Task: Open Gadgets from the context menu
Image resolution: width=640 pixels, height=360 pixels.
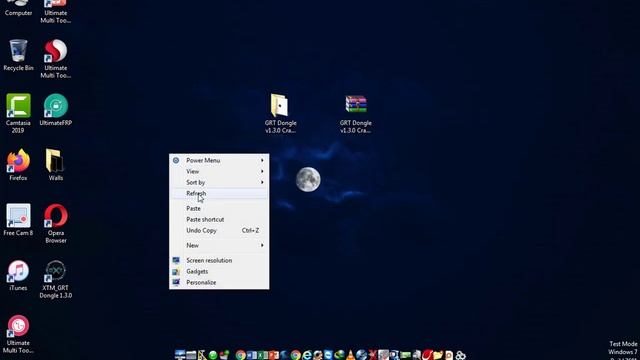Action: coord(219,271)
